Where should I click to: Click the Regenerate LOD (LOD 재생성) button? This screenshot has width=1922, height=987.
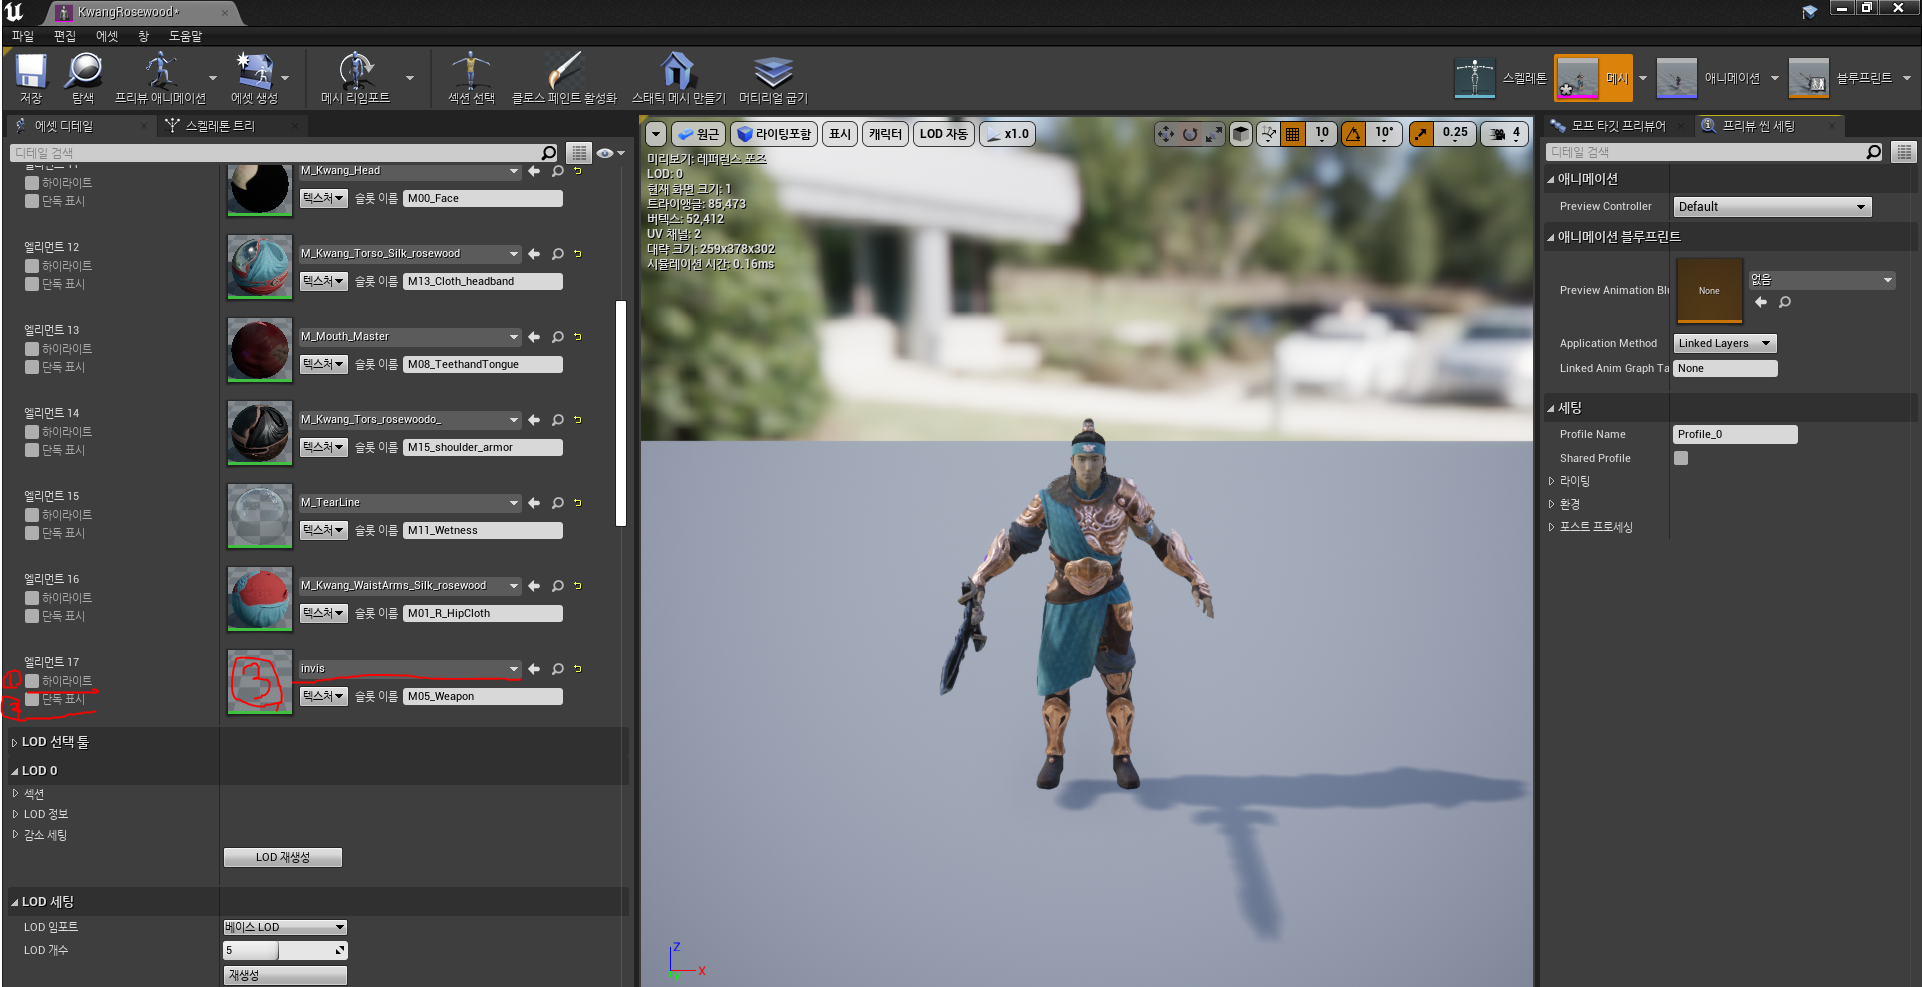[283, 857]
